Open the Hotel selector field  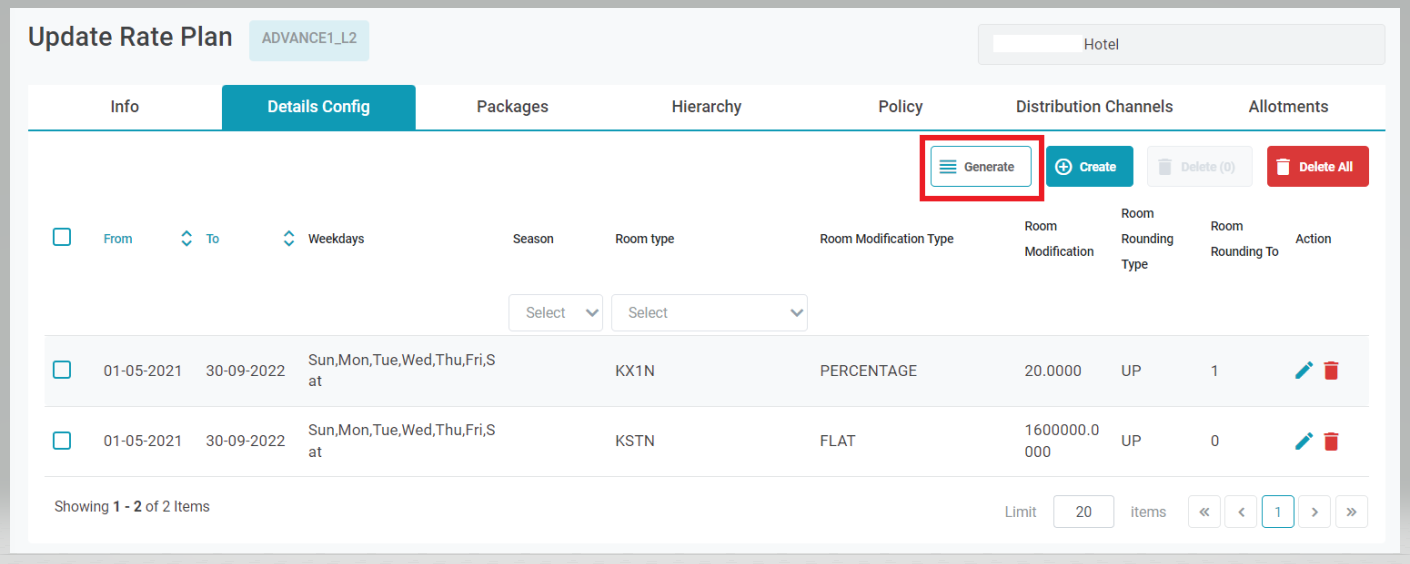tap(1181, 45)
